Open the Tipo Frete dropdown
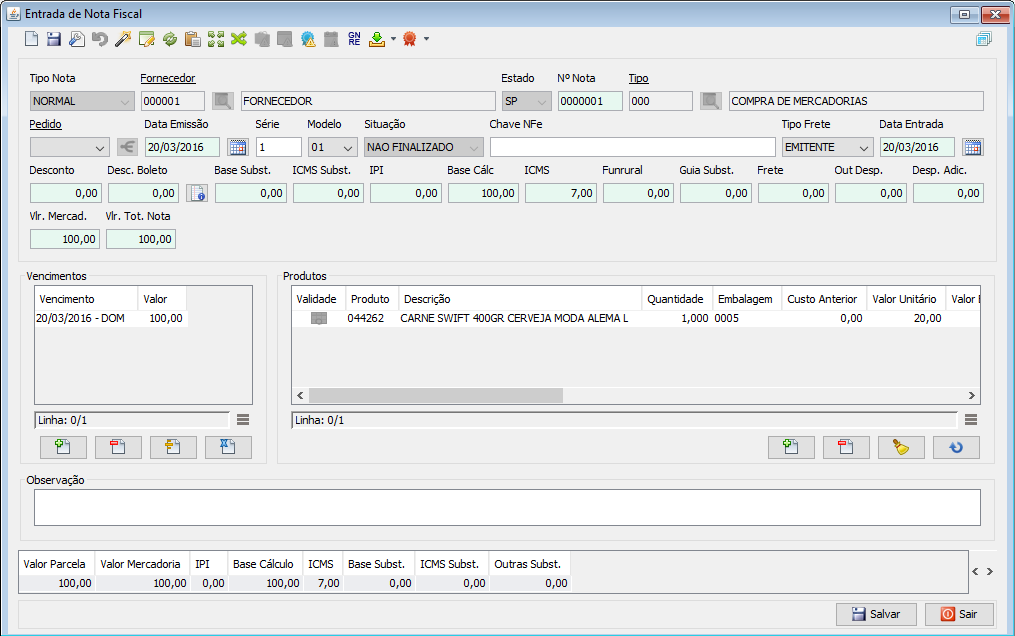Viewport: 1015px width, 636px height. tap(864, 147)
